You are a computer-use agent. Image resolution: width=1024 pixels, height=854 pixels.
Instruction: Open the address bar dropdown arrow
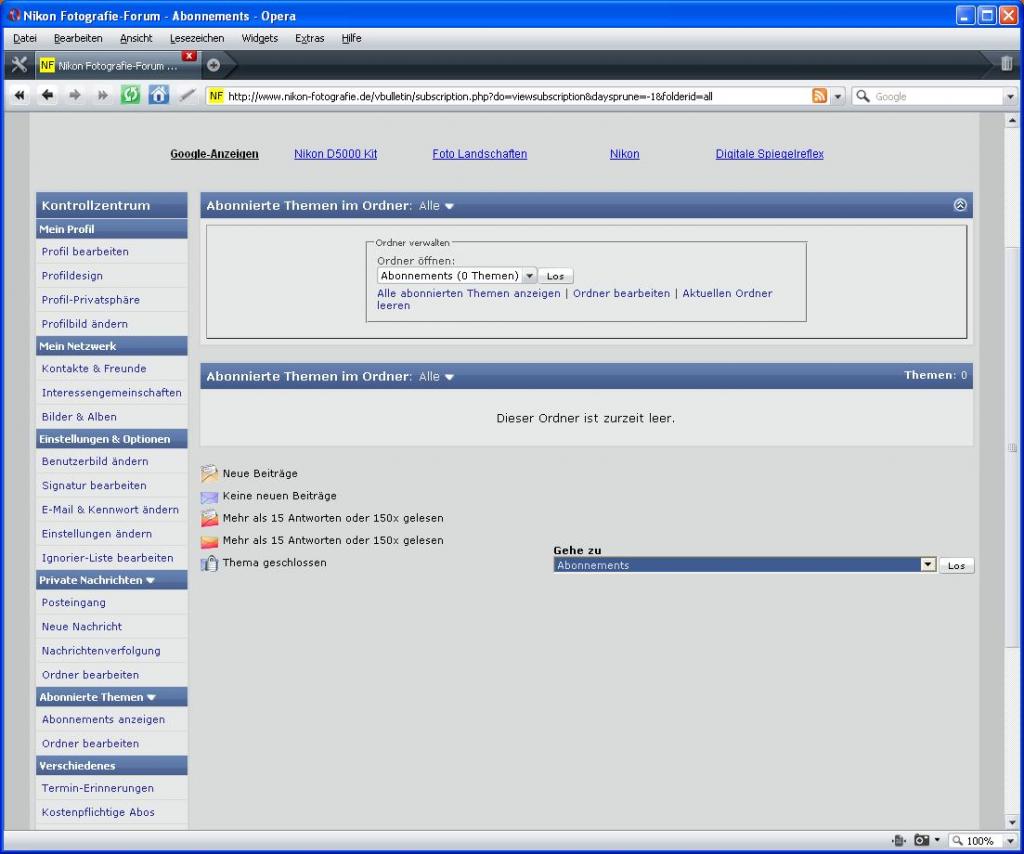[x=837, y=97]
